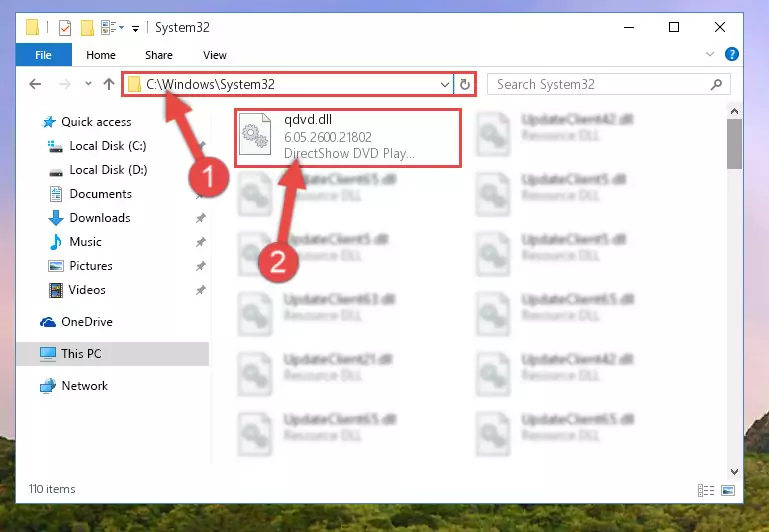Viewport: 769px width, 532px height.
Task: Select OneDrive in navigation pane
Action: pos(87,322)
